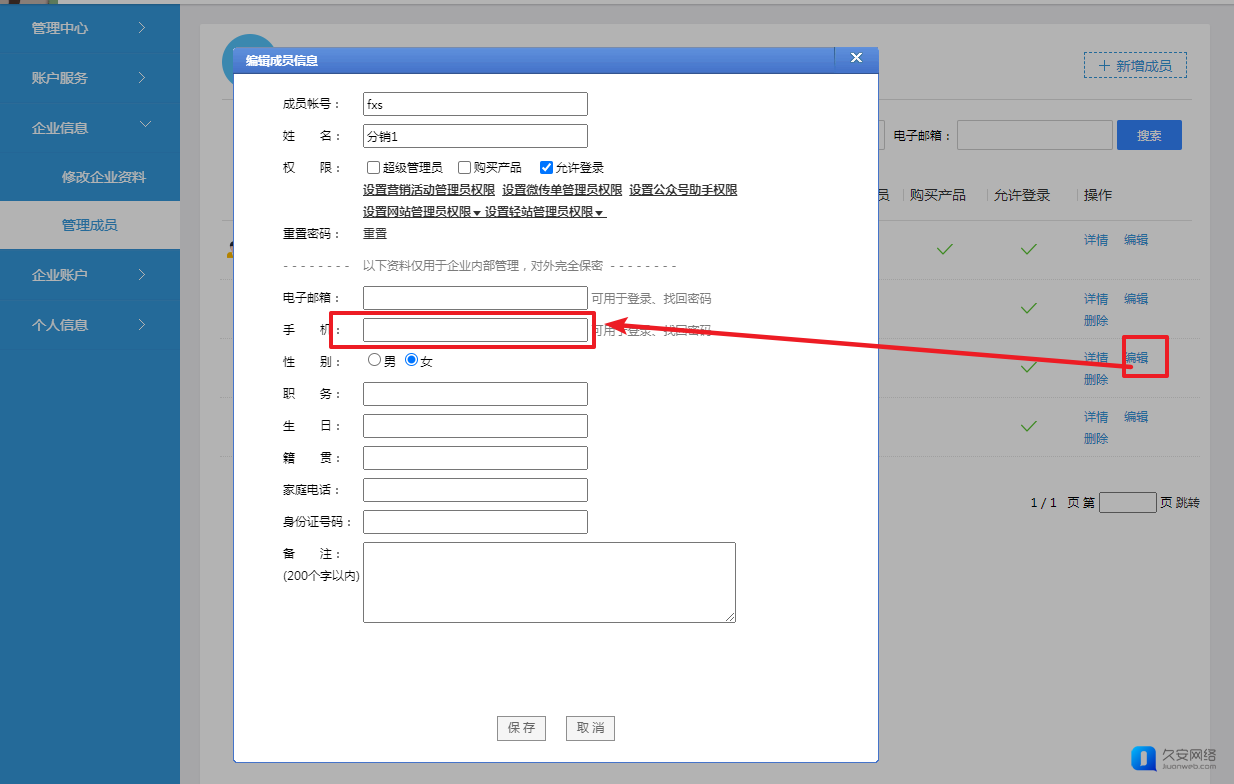The width and height of the screenshot is (1234, 784).
Task: Select 管理成员 in the sidebar
Action: pos(90,225)
